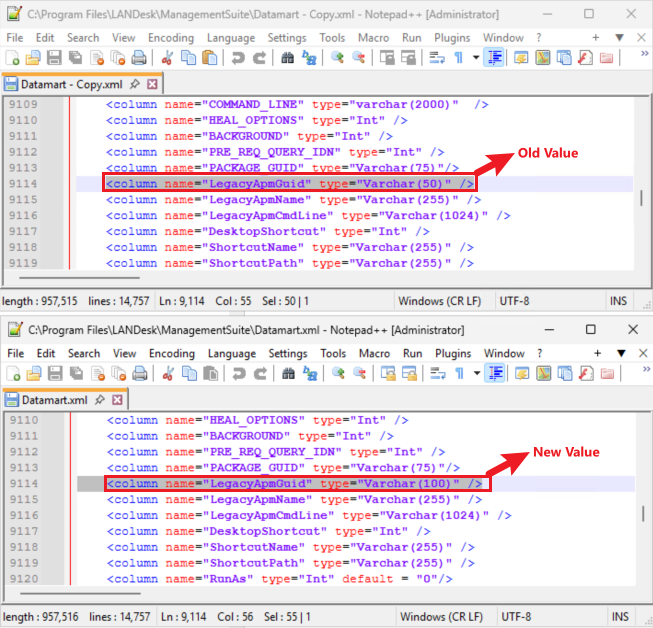Click Open file folder icon in bottom window
Image resolution: width=653 pixels, height=628 pixels.
[32, 374]
